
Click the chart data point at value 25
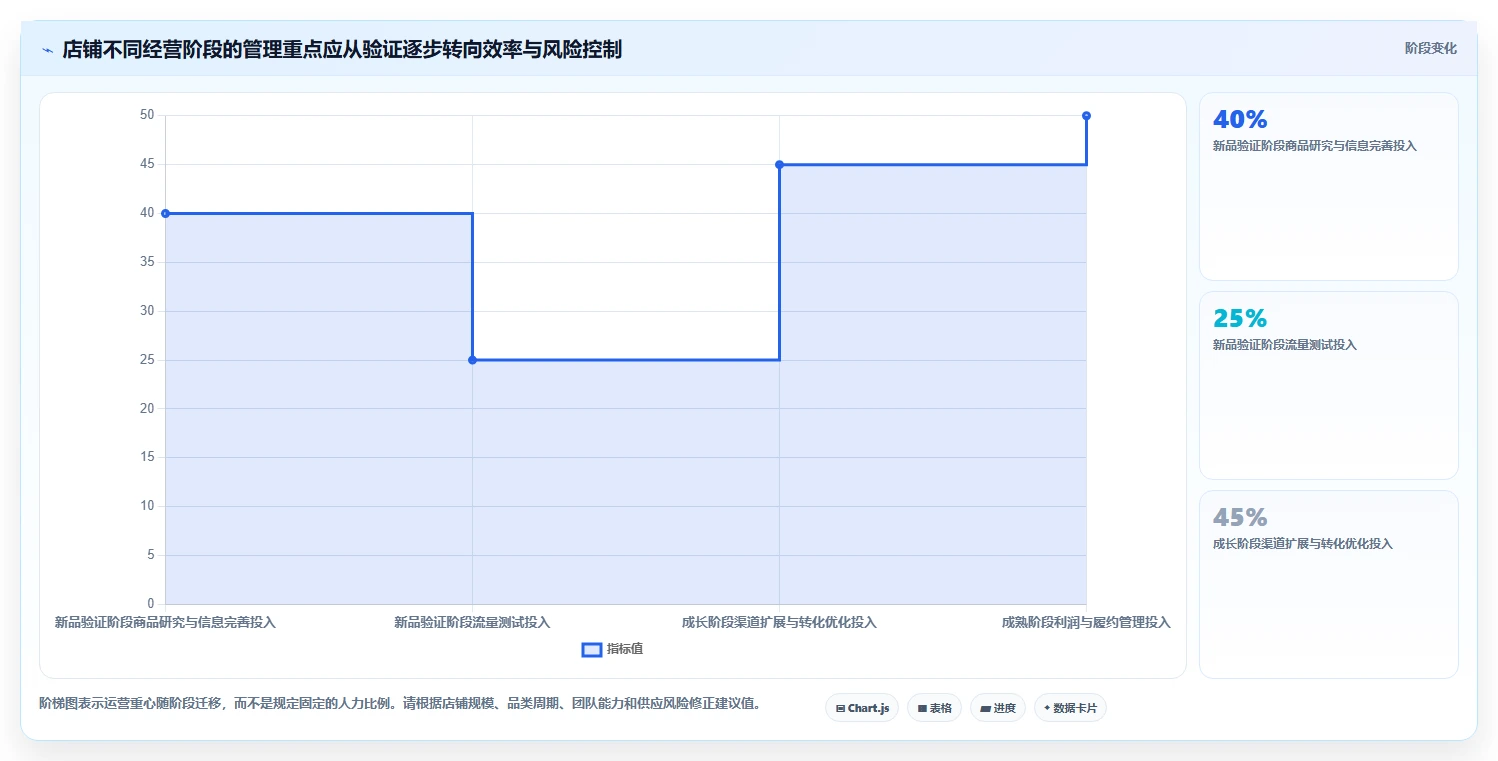pos(472,360)
